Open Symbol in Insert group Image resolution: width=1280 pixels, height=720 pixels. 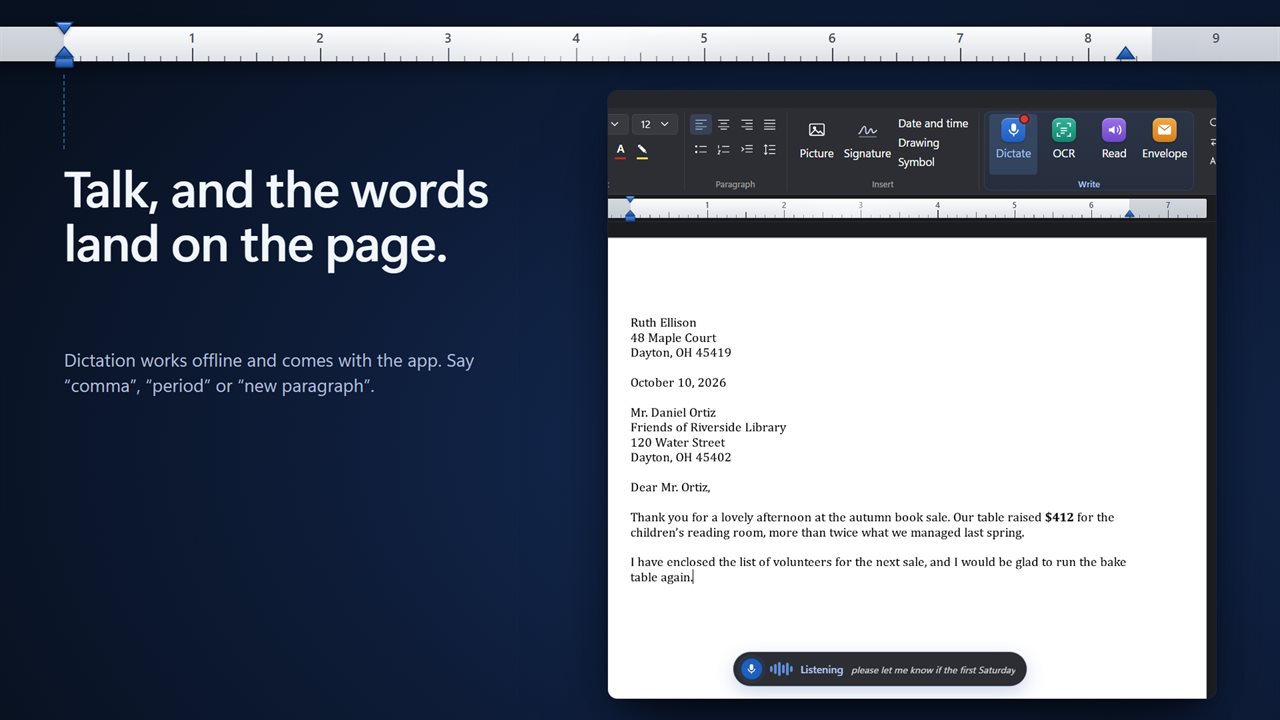click(x=916, y=162)
